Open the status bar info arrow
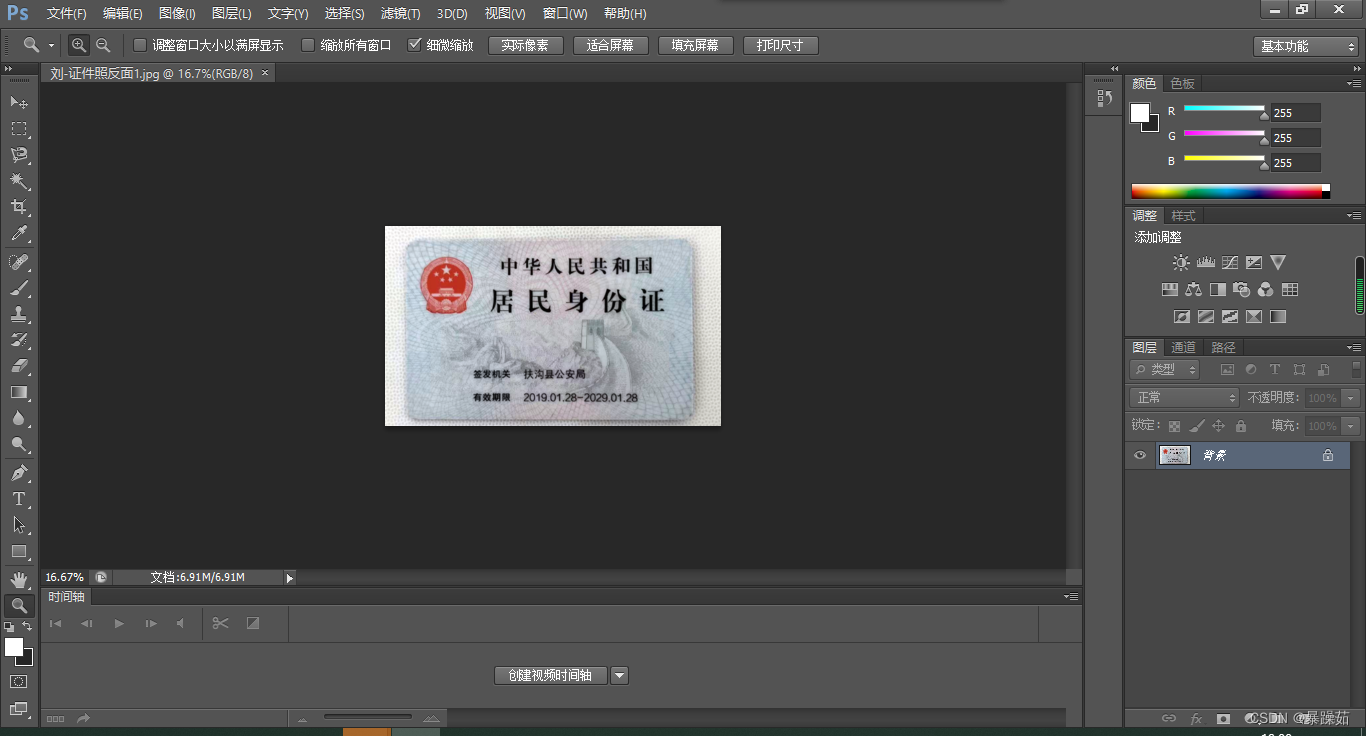The height and width of the screenshot is (736, 1366). click(290, 578)
